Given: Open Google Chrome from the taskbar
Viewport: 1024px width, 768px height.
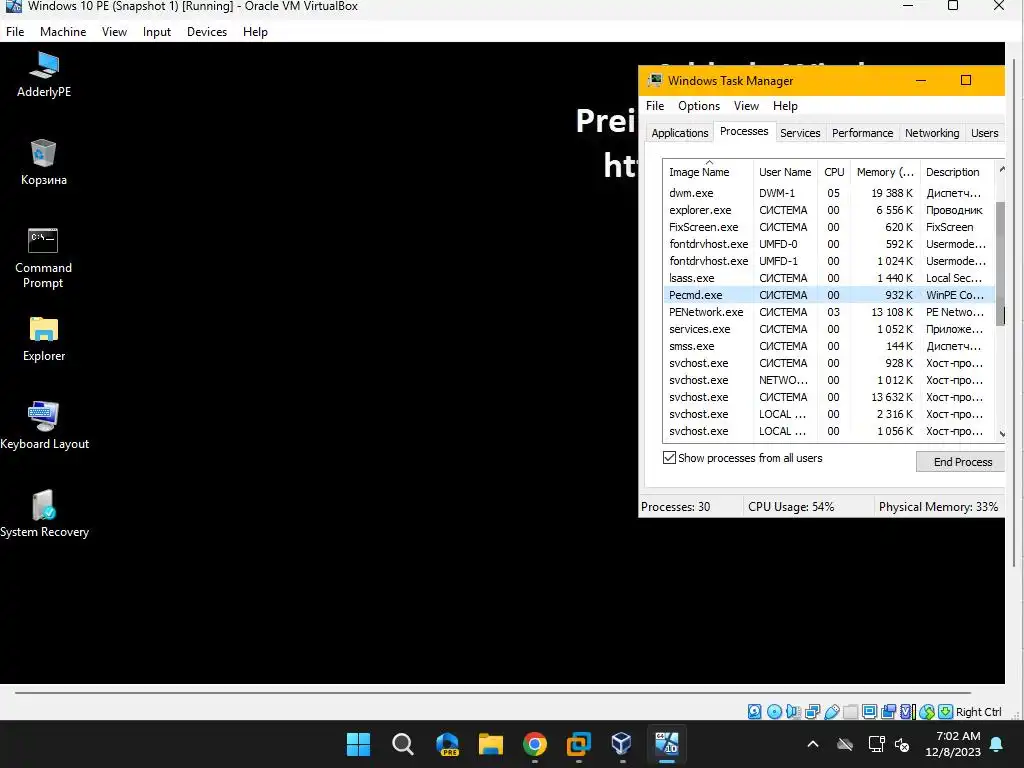Looking at the screenshot, I should [534, 744].
